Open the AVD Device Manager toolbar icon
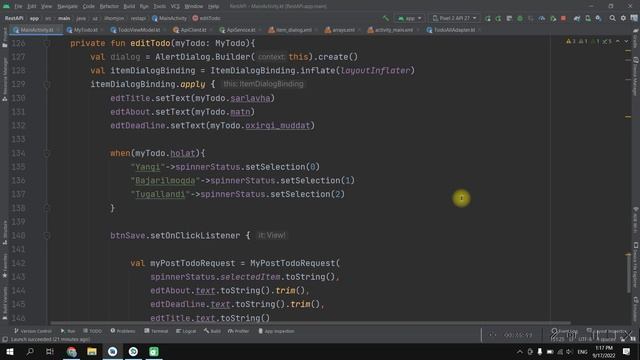Image resolution: width=640 pixels, height=360 pixels. 588,18
